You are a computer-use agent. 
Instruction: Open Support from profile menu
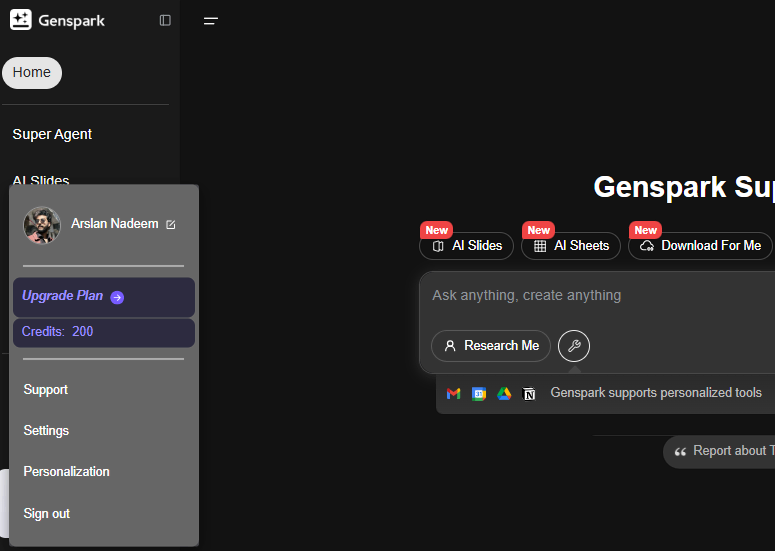pyautogui.click(x=46, y=390)
